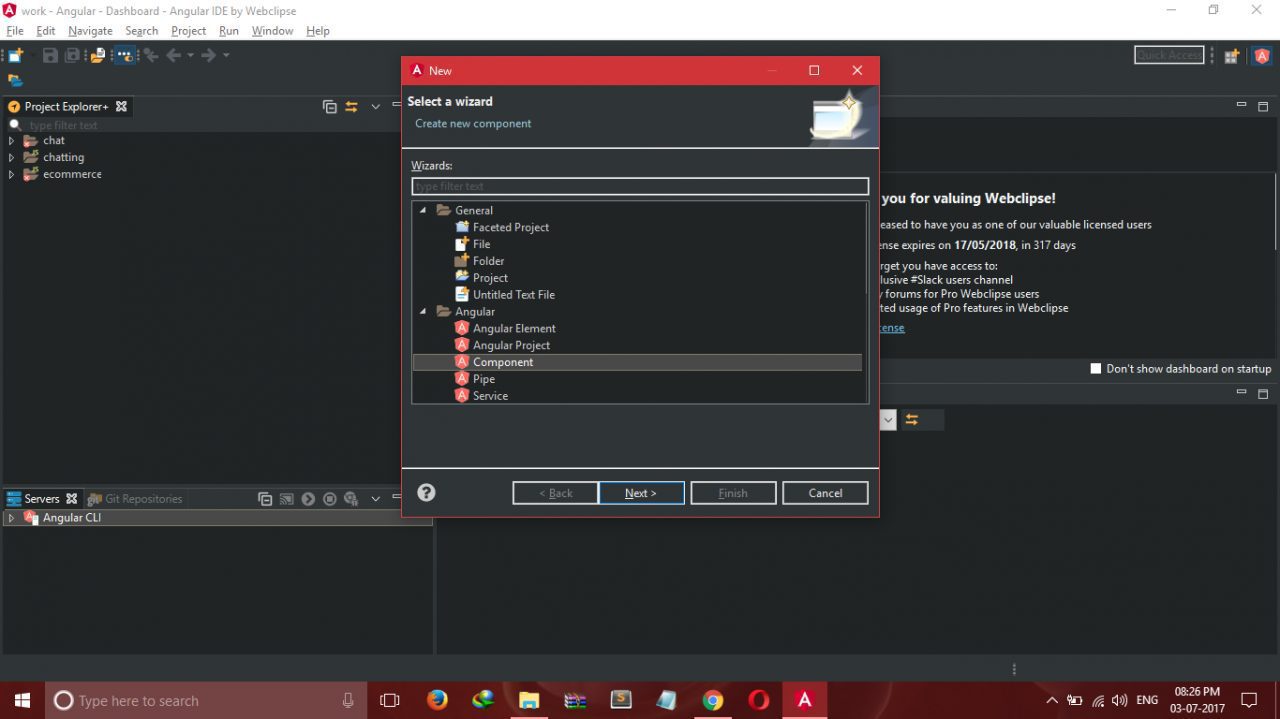1280x719 pixels.
Task: Click the Opera icon in taskbar
Action: pos(759,700)
